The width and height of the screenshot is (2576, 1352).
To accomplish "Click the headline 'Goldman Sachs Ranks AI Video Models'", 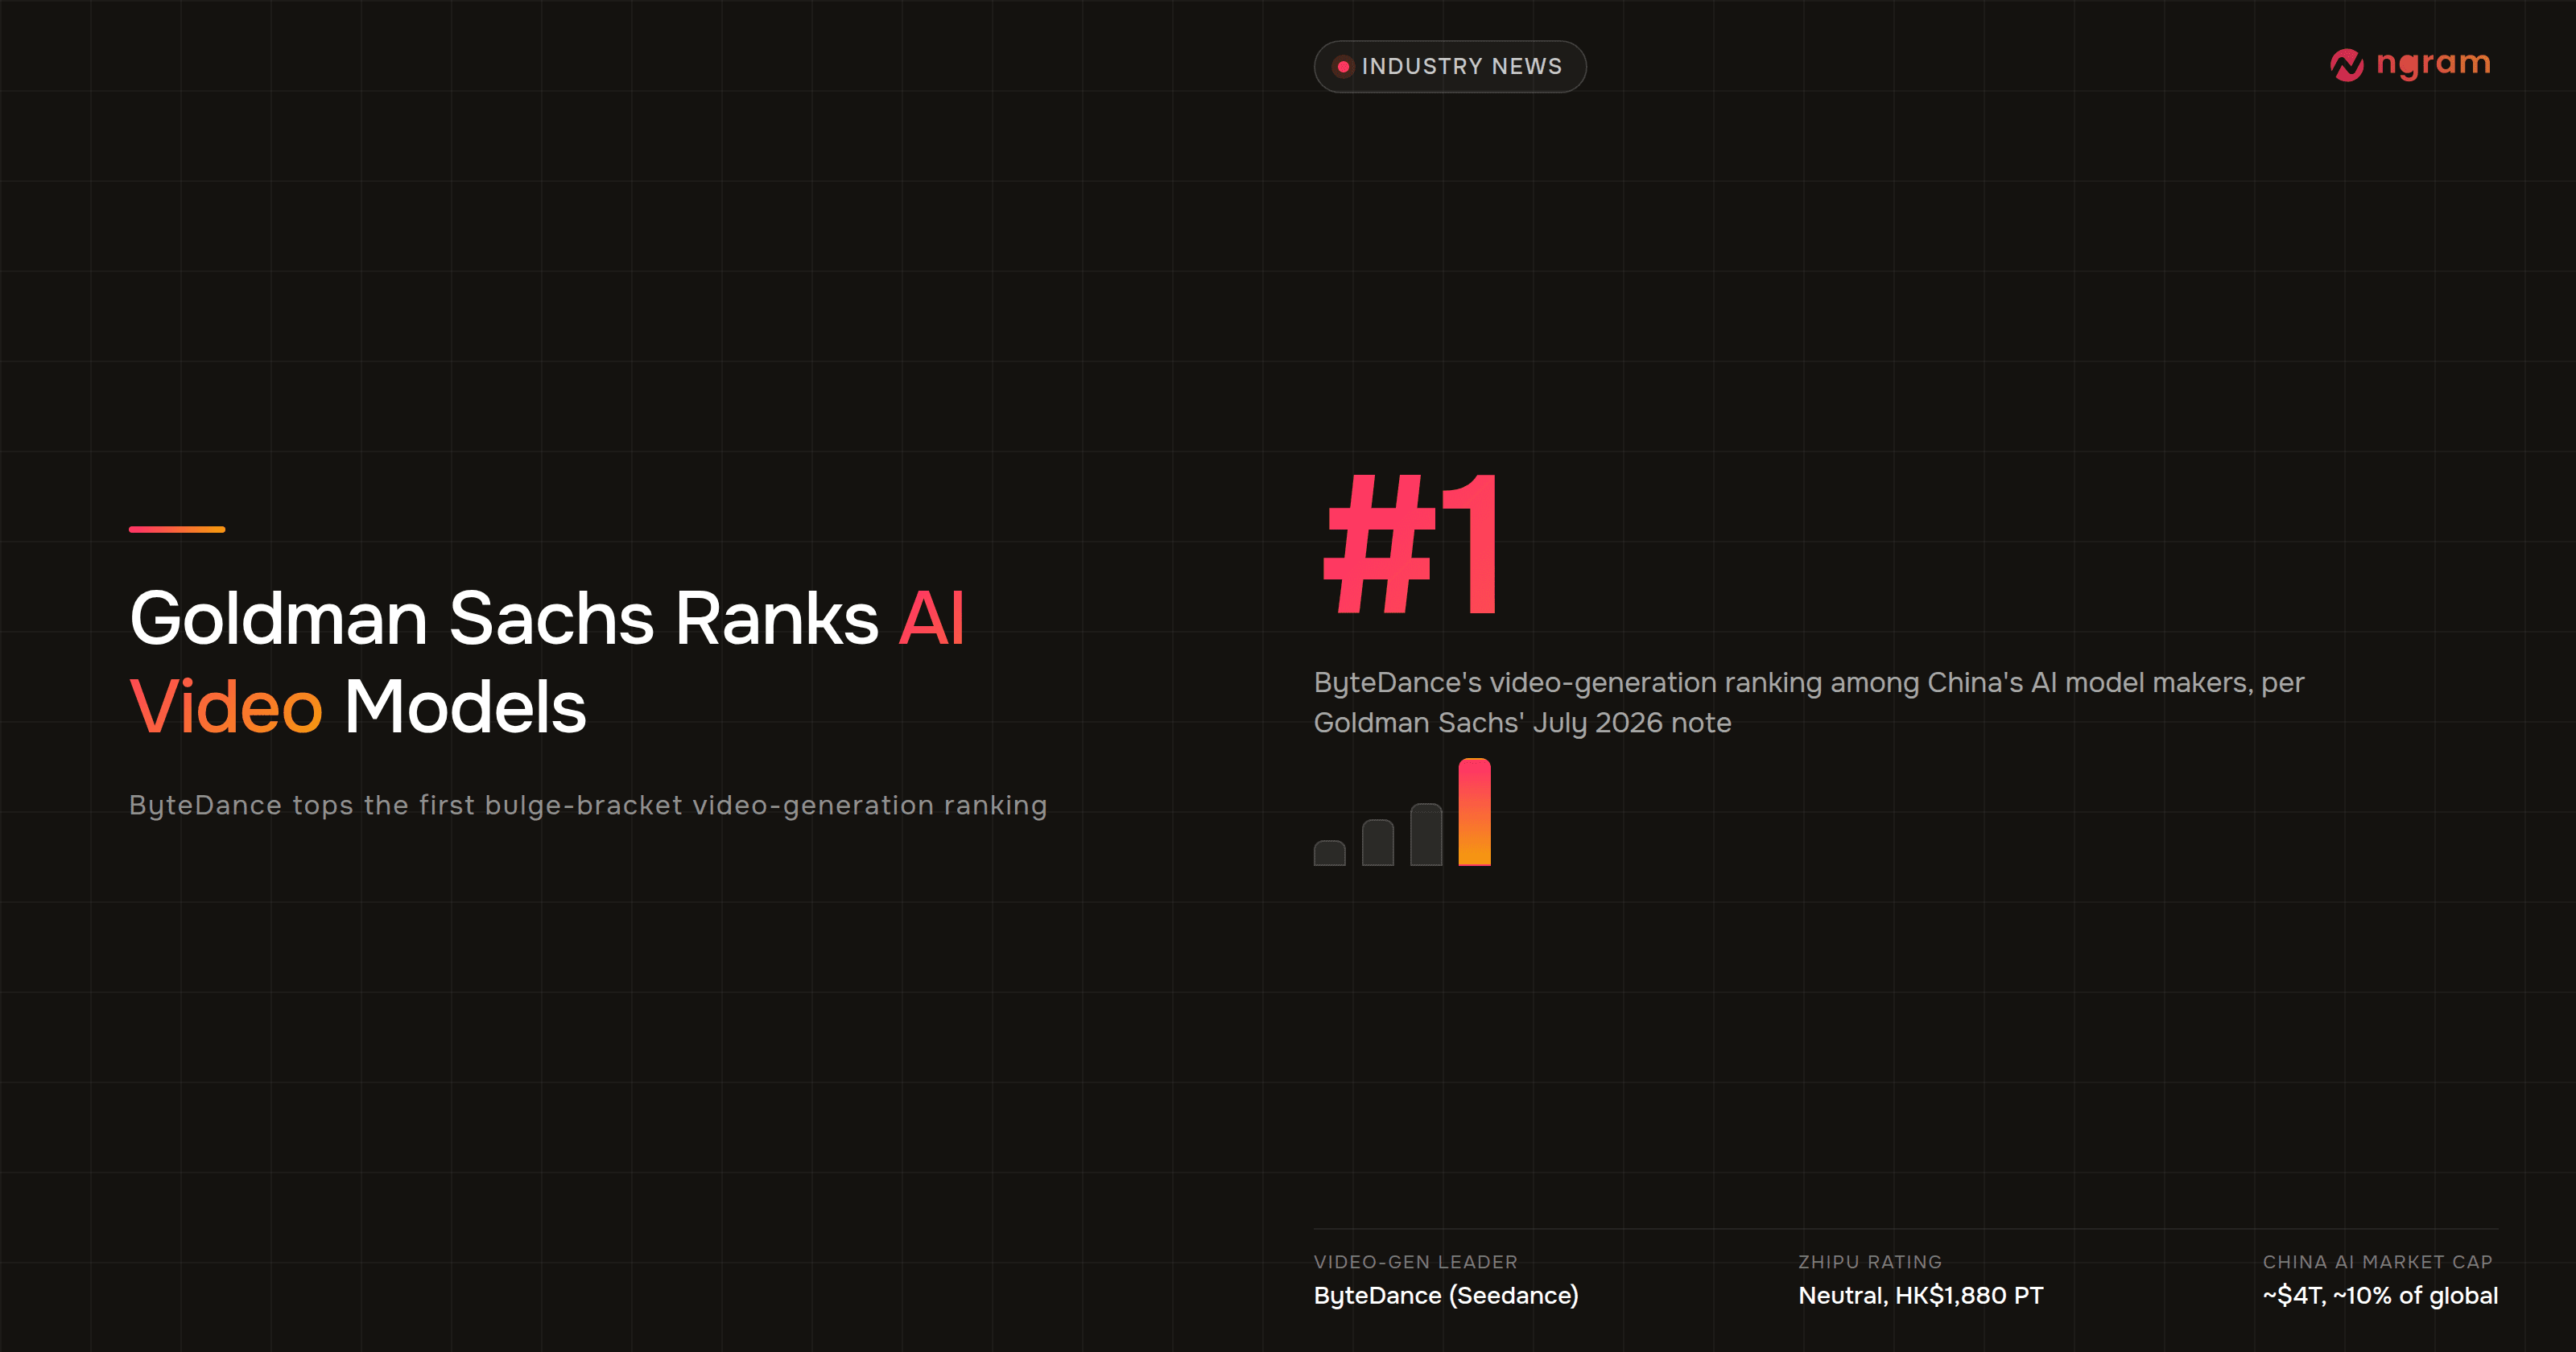I will (547, 662).
